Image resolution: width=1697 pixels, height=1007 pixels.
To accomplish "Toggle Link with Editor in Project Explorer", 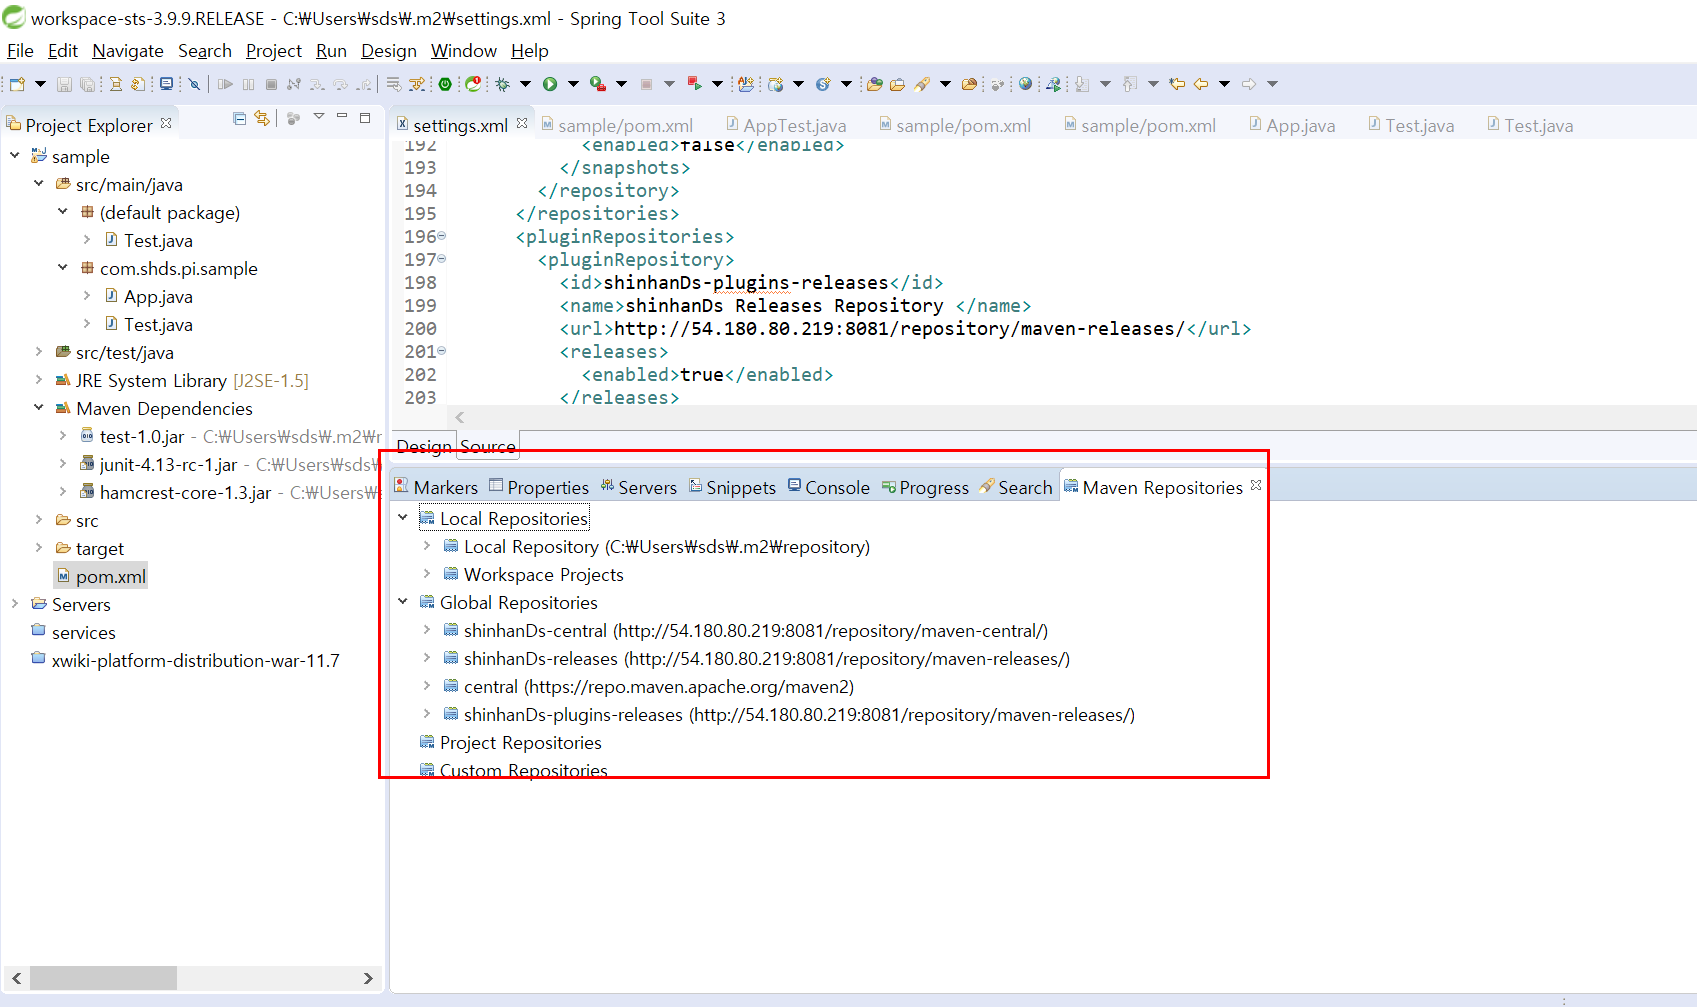I will [x=263, y=118].
